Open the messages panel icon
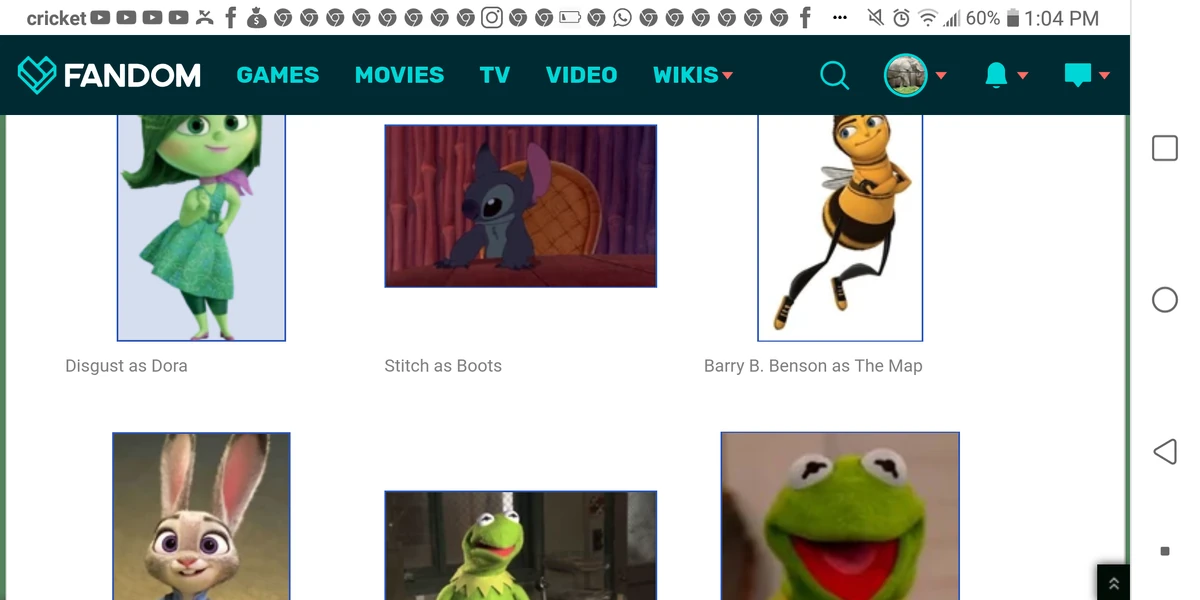Viewport: 1200px width, 600px height. pos(1078,74)
